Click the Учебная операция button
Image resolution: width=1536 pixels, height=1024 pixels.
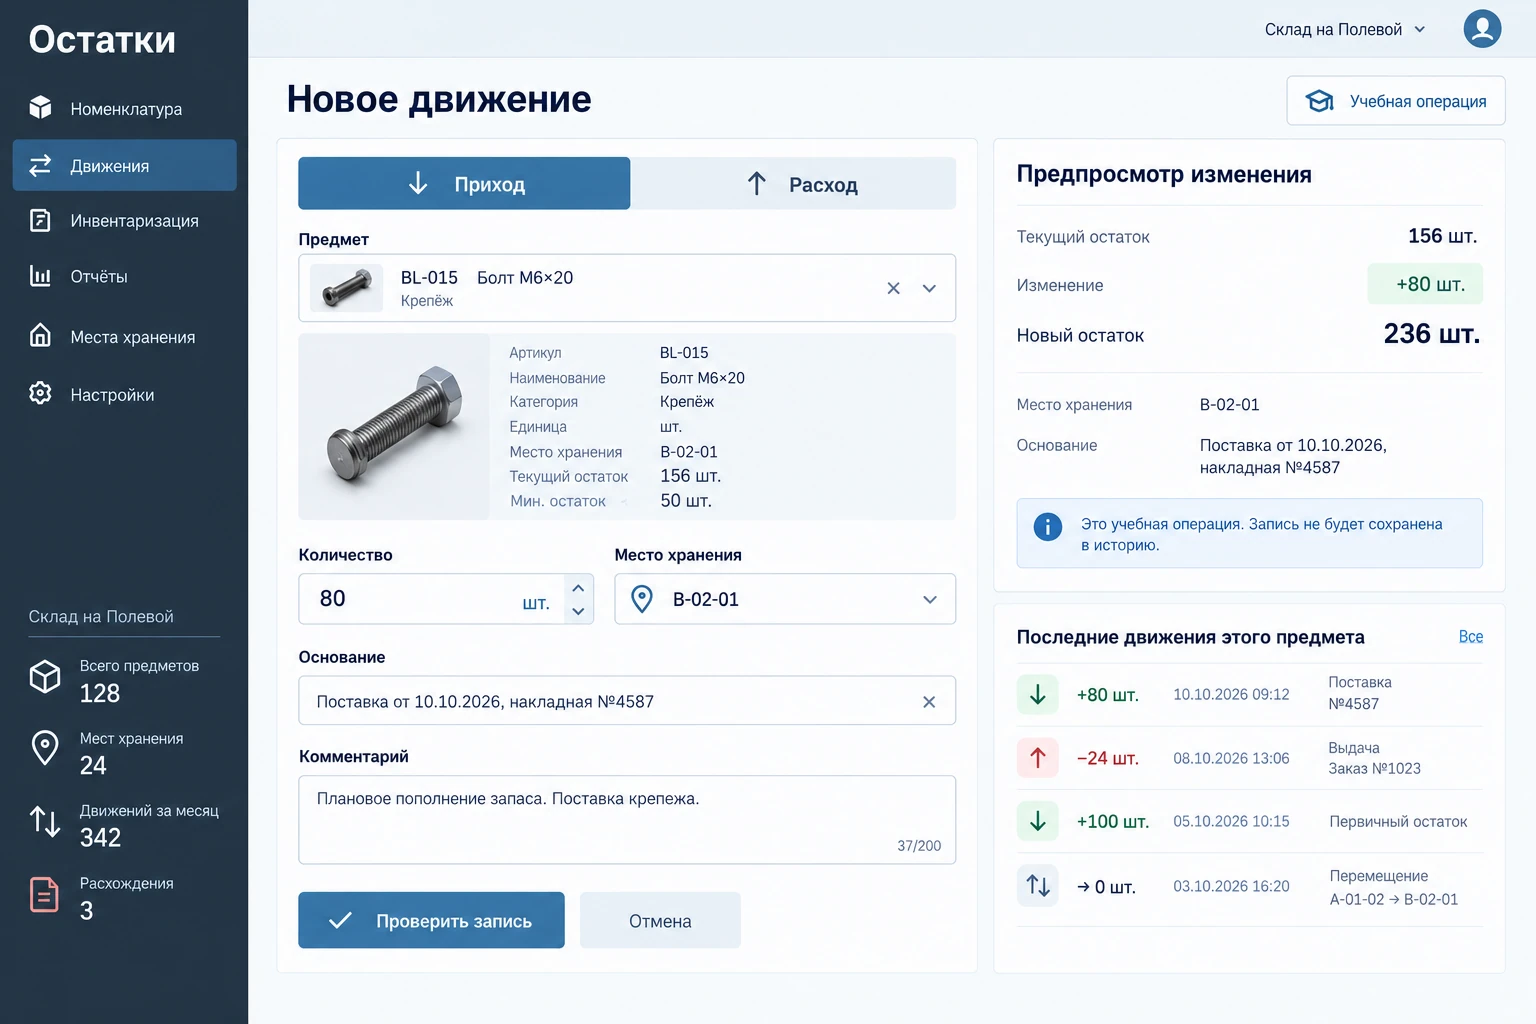(1395, 101)
